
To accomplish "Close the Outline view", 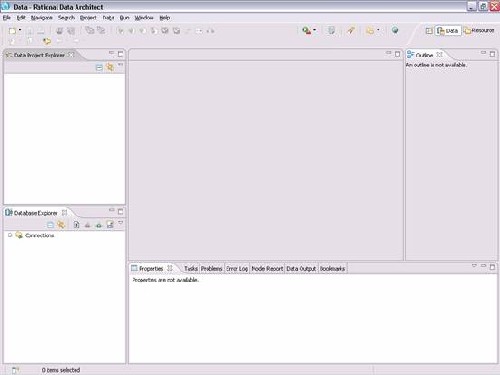I will (x=439, y=54).
